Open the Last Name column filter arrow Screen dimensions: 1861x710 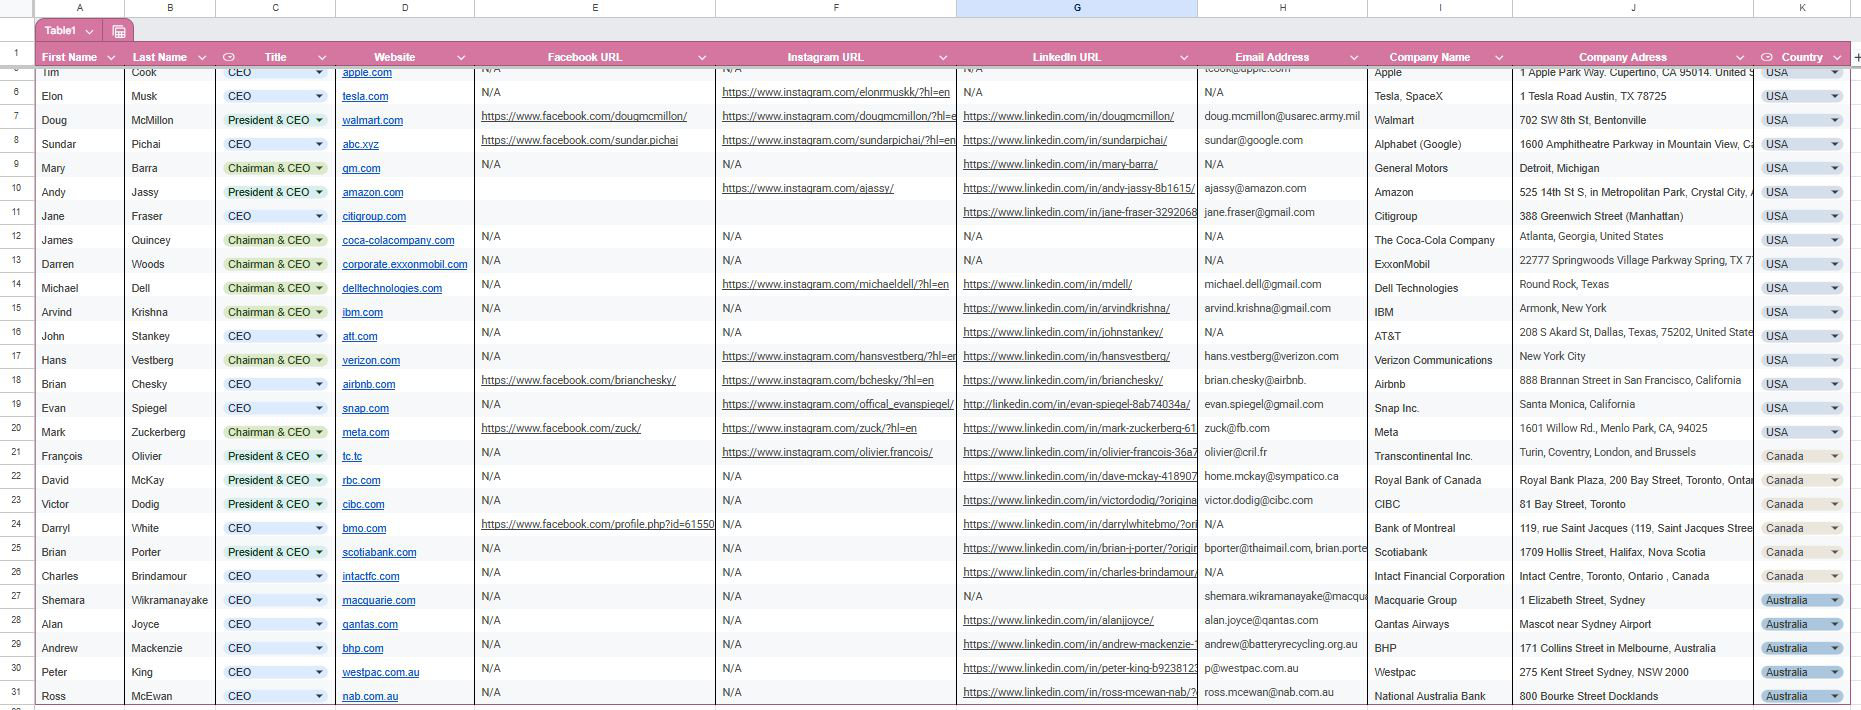point(202,57)
